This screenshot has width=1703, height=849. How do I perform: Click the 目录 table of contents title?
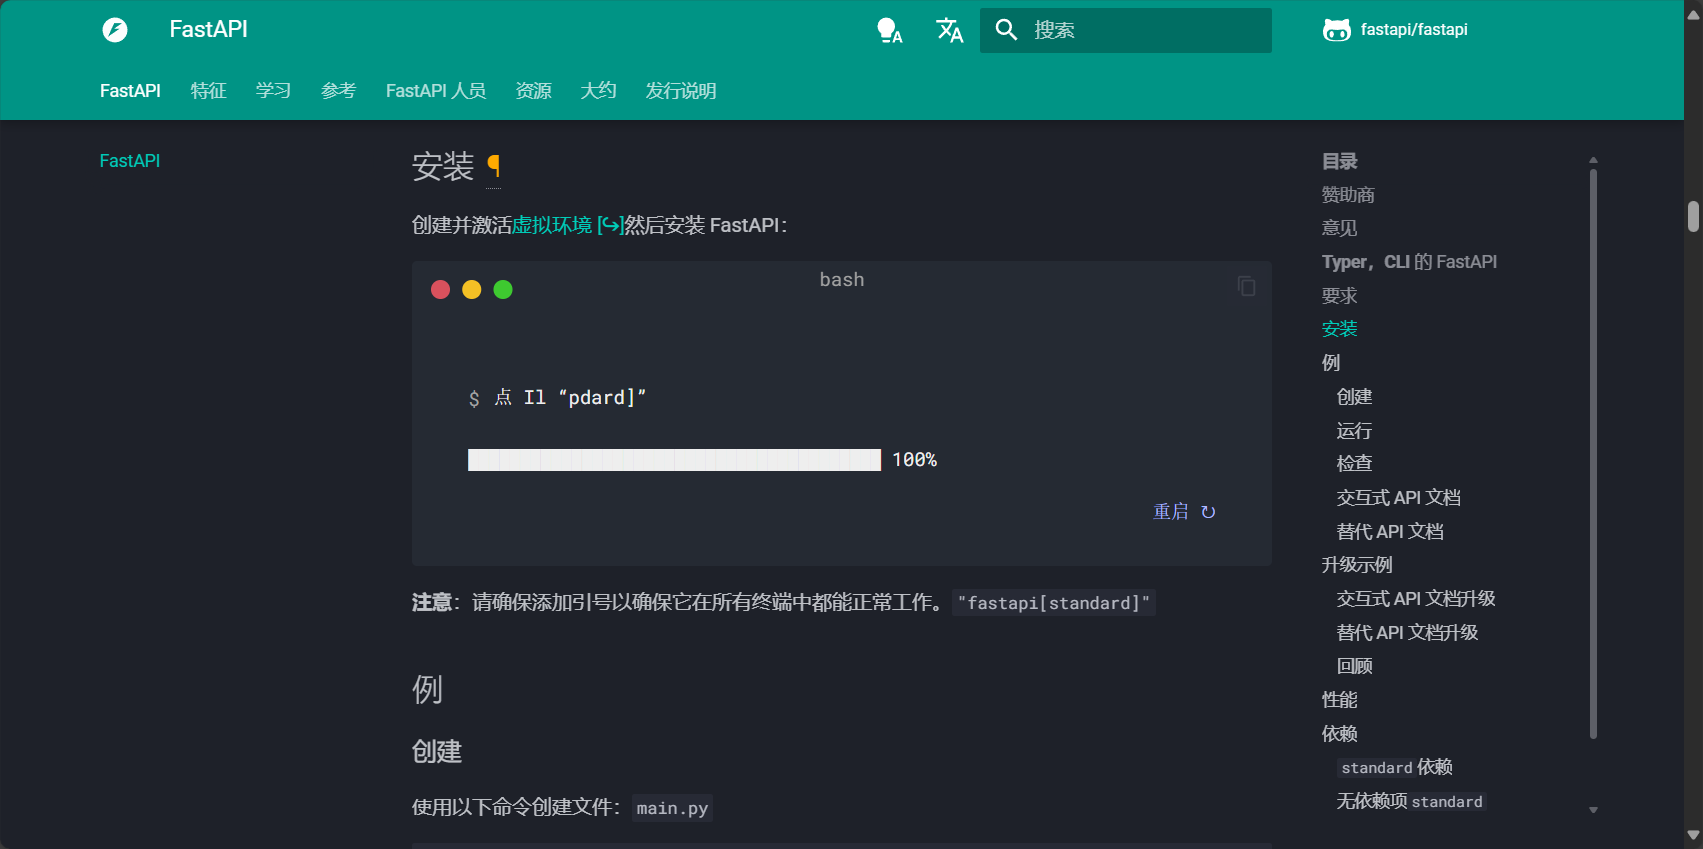pos(1339,161)
